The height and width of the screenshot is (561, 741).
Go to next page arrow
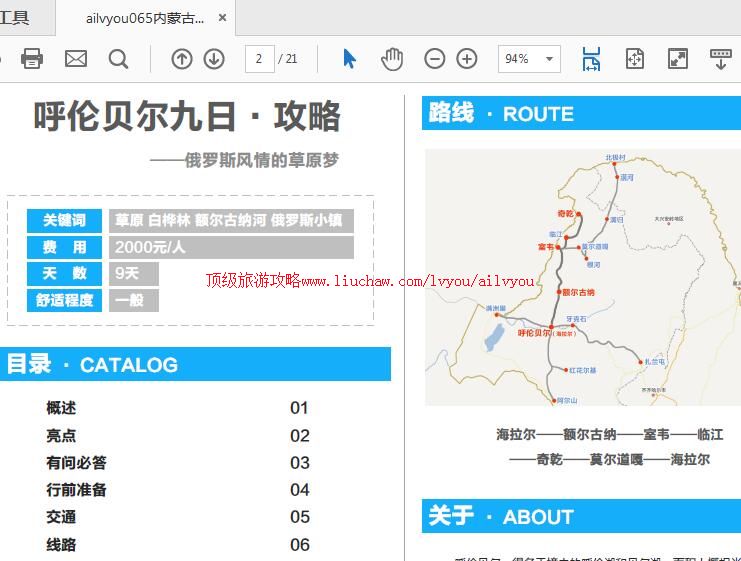point(214,59)
